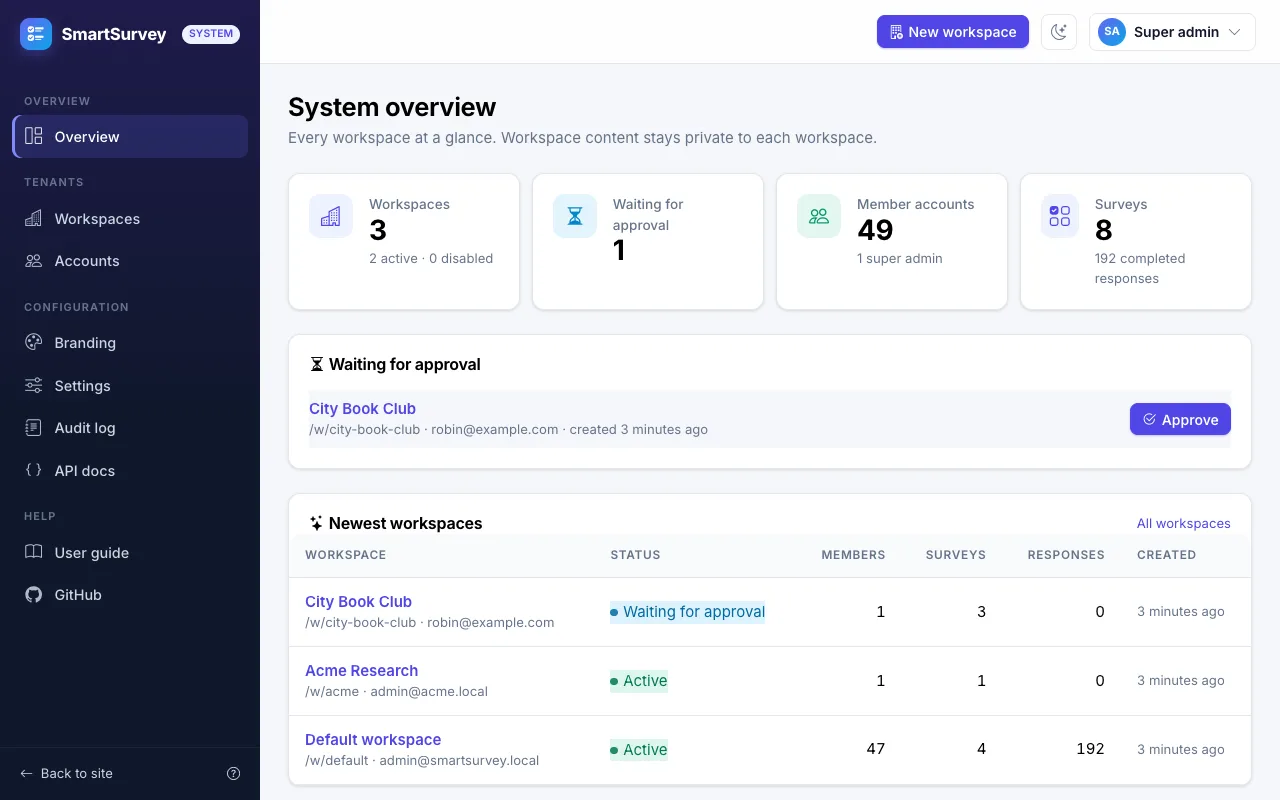Screen dimensions: 1280x800
Task: Click the New workspace button
Action: pyautogui.click(x=953, y=32)
